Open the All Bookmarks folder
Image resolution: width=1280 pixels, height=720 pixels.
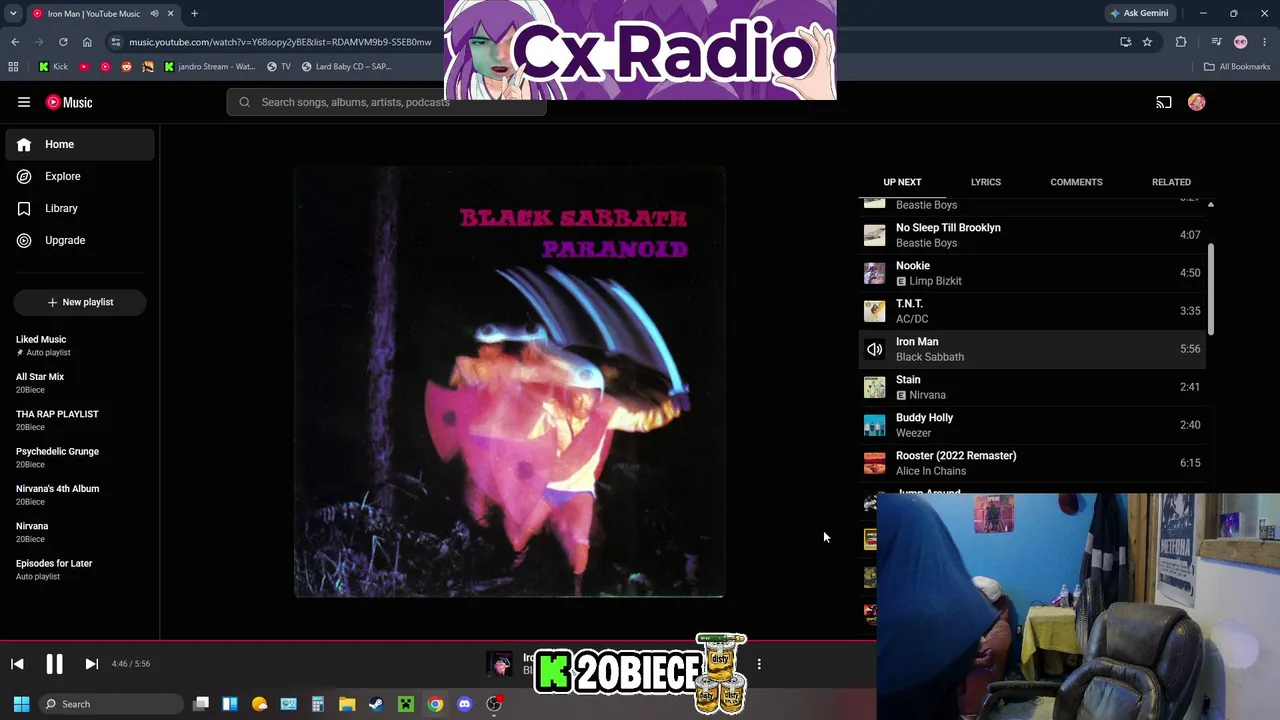tap(1237, 67)
